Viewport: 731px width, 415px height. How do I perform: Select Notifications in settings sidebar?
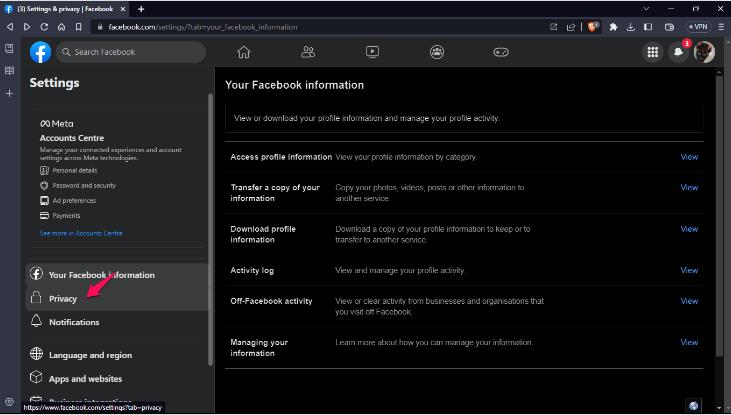point(117,322)
